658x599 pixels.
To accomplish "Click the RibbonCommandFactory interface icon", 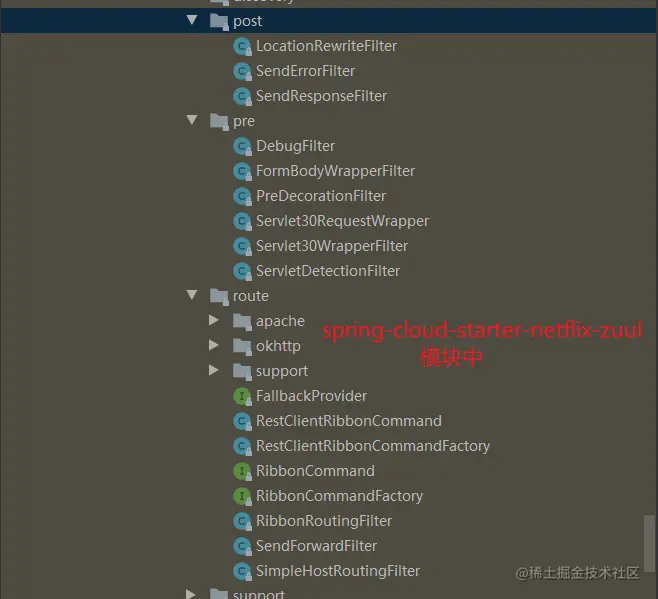I will point(243,496).
